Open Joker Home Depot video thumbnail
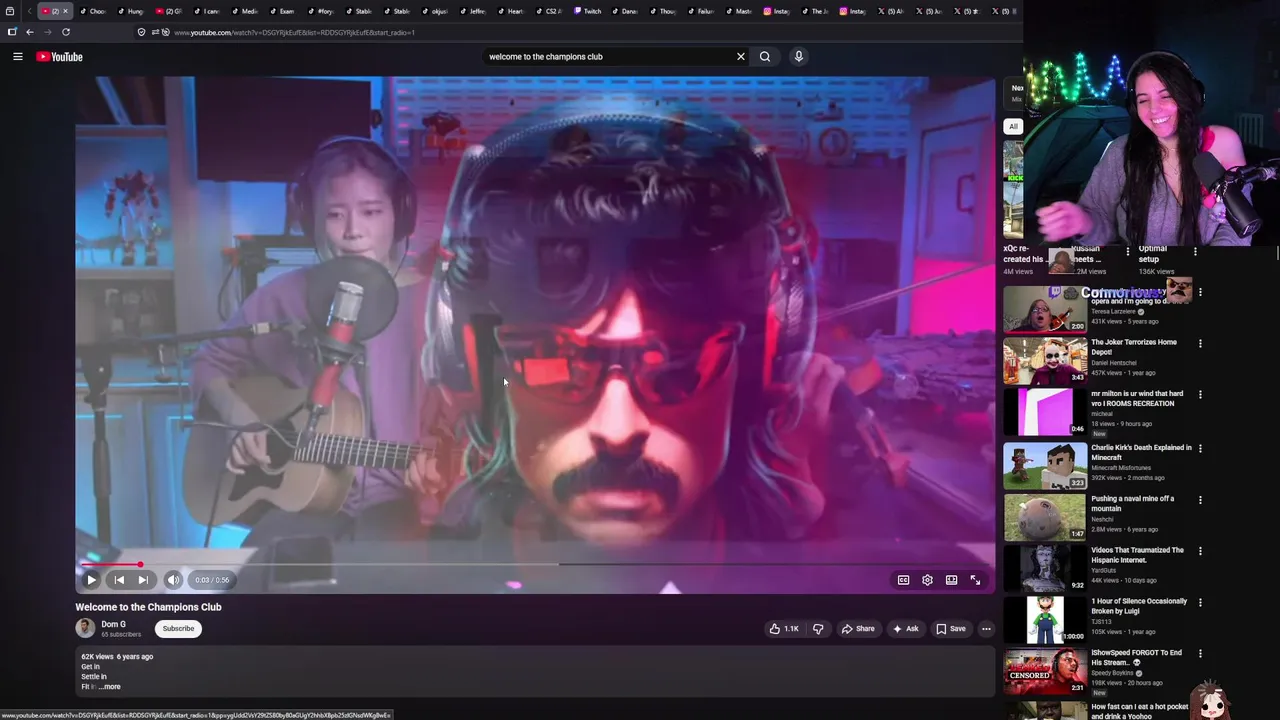This screenshot has width=1280, height=720. click(x=1045, y=361)
